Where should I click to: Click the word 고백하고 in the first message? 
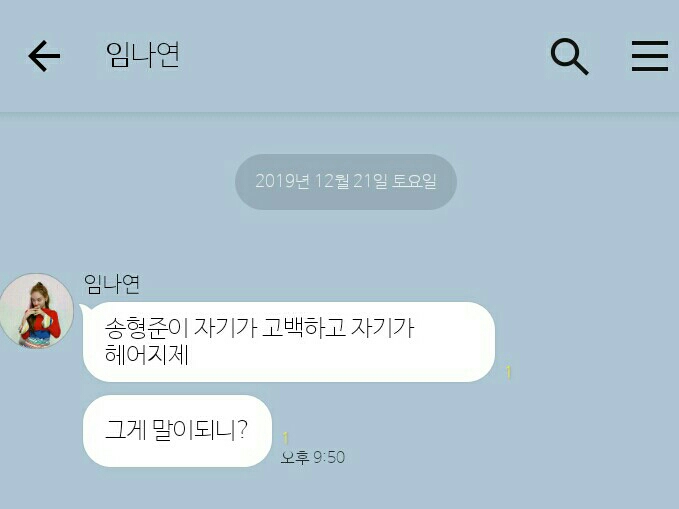coord(304,327)
